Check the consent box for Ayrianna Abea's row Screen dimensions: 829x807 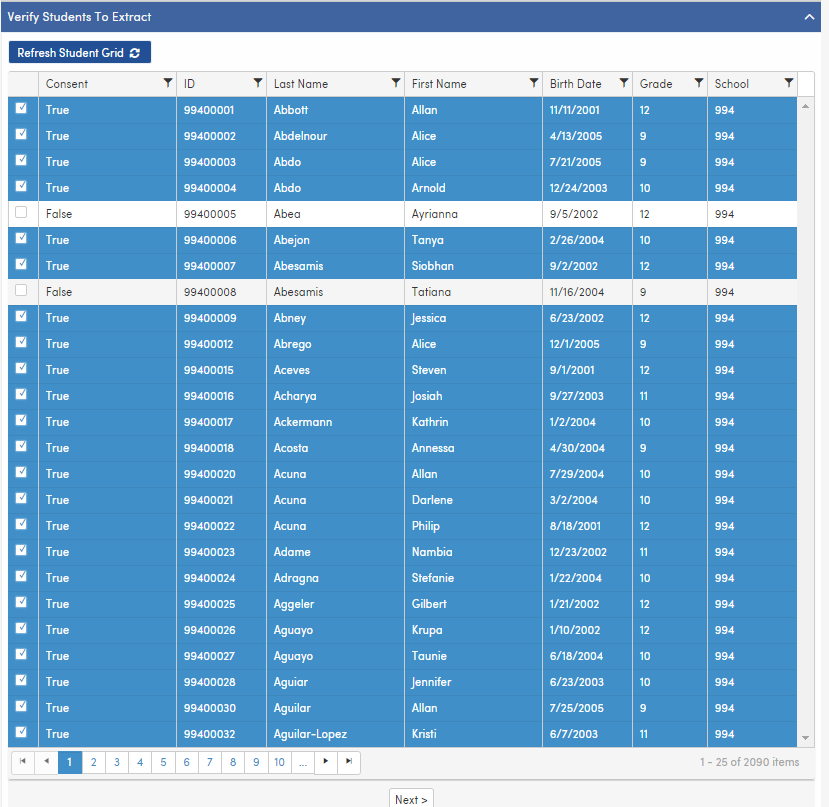pos(22,214)
